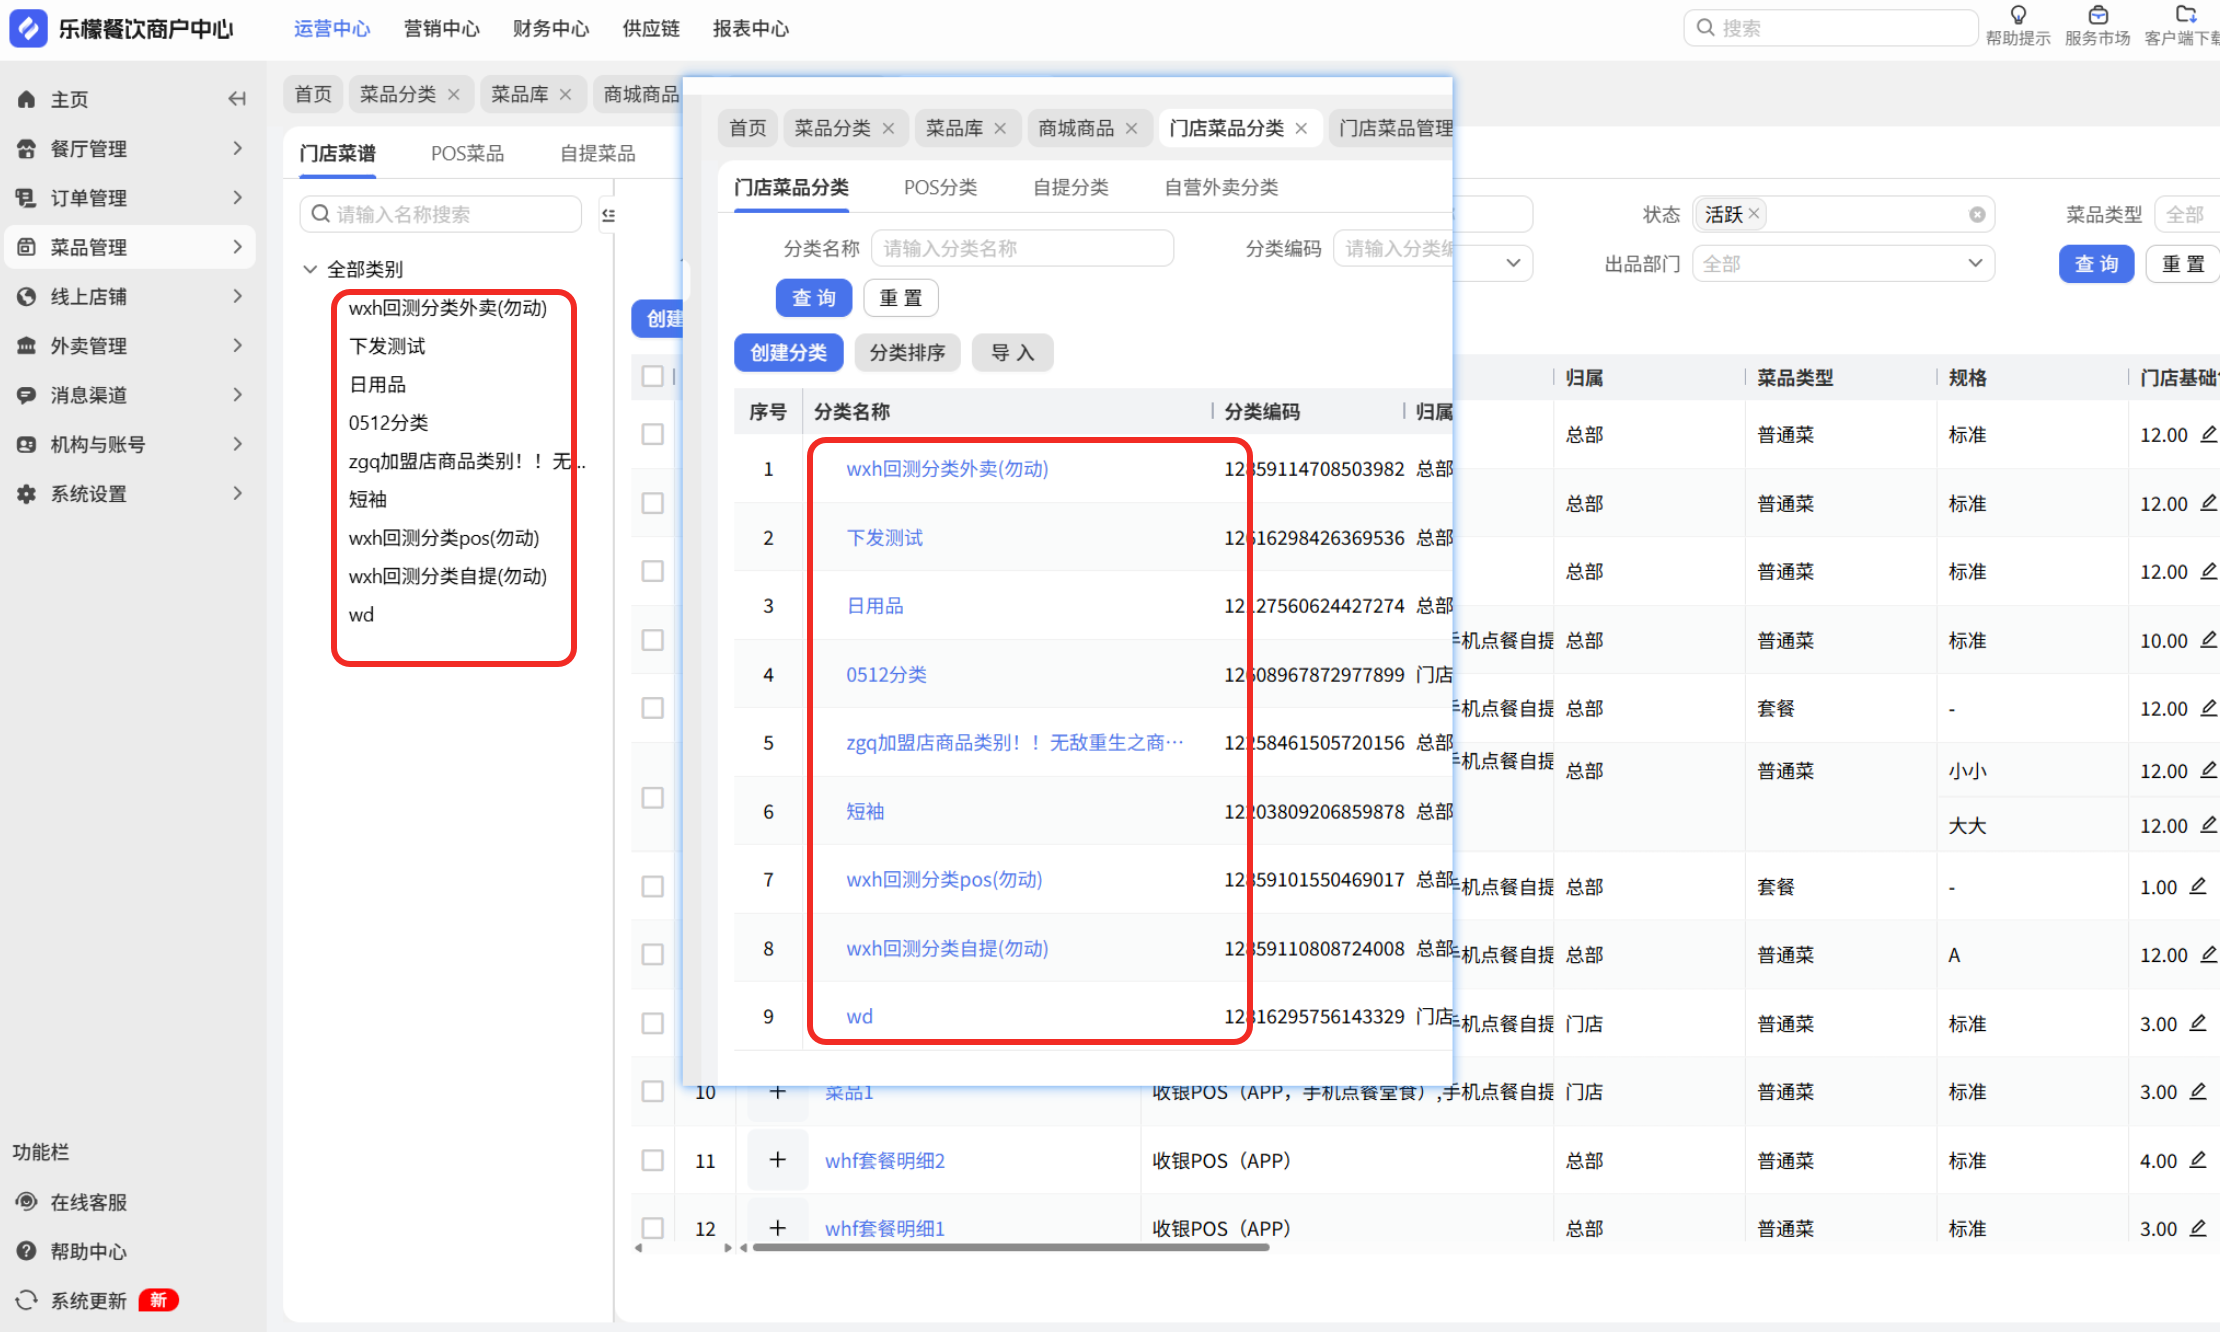Close the 菜品分类 tab in back window
The width and height of the screenshot is (2220, 1332).
pyautogui.click(x=453, y=94)
